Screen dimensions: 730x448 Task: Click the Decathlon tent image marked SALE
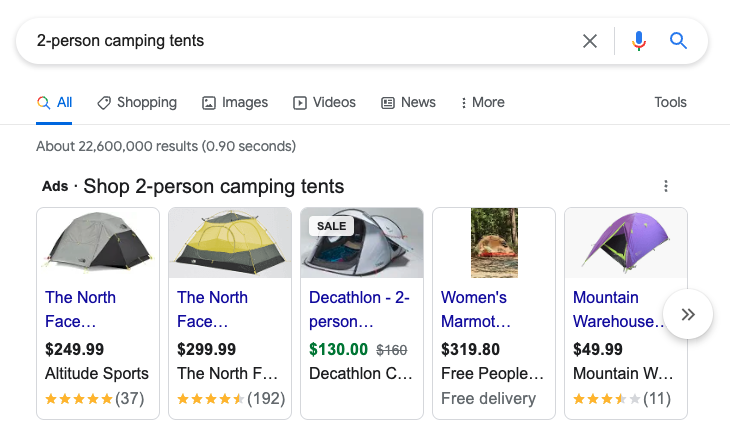click(x=362, y=243)
